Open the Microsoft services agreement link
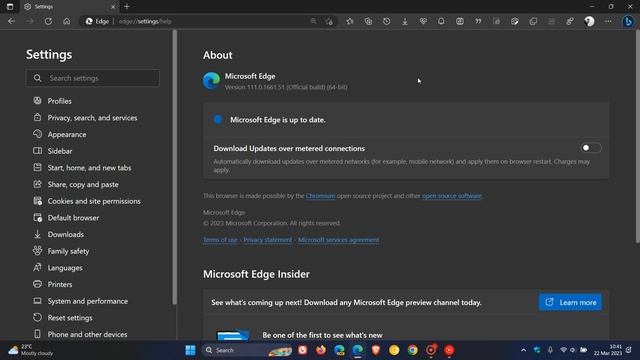The height and width of the screenshot is (360, 640). (338, 240)
